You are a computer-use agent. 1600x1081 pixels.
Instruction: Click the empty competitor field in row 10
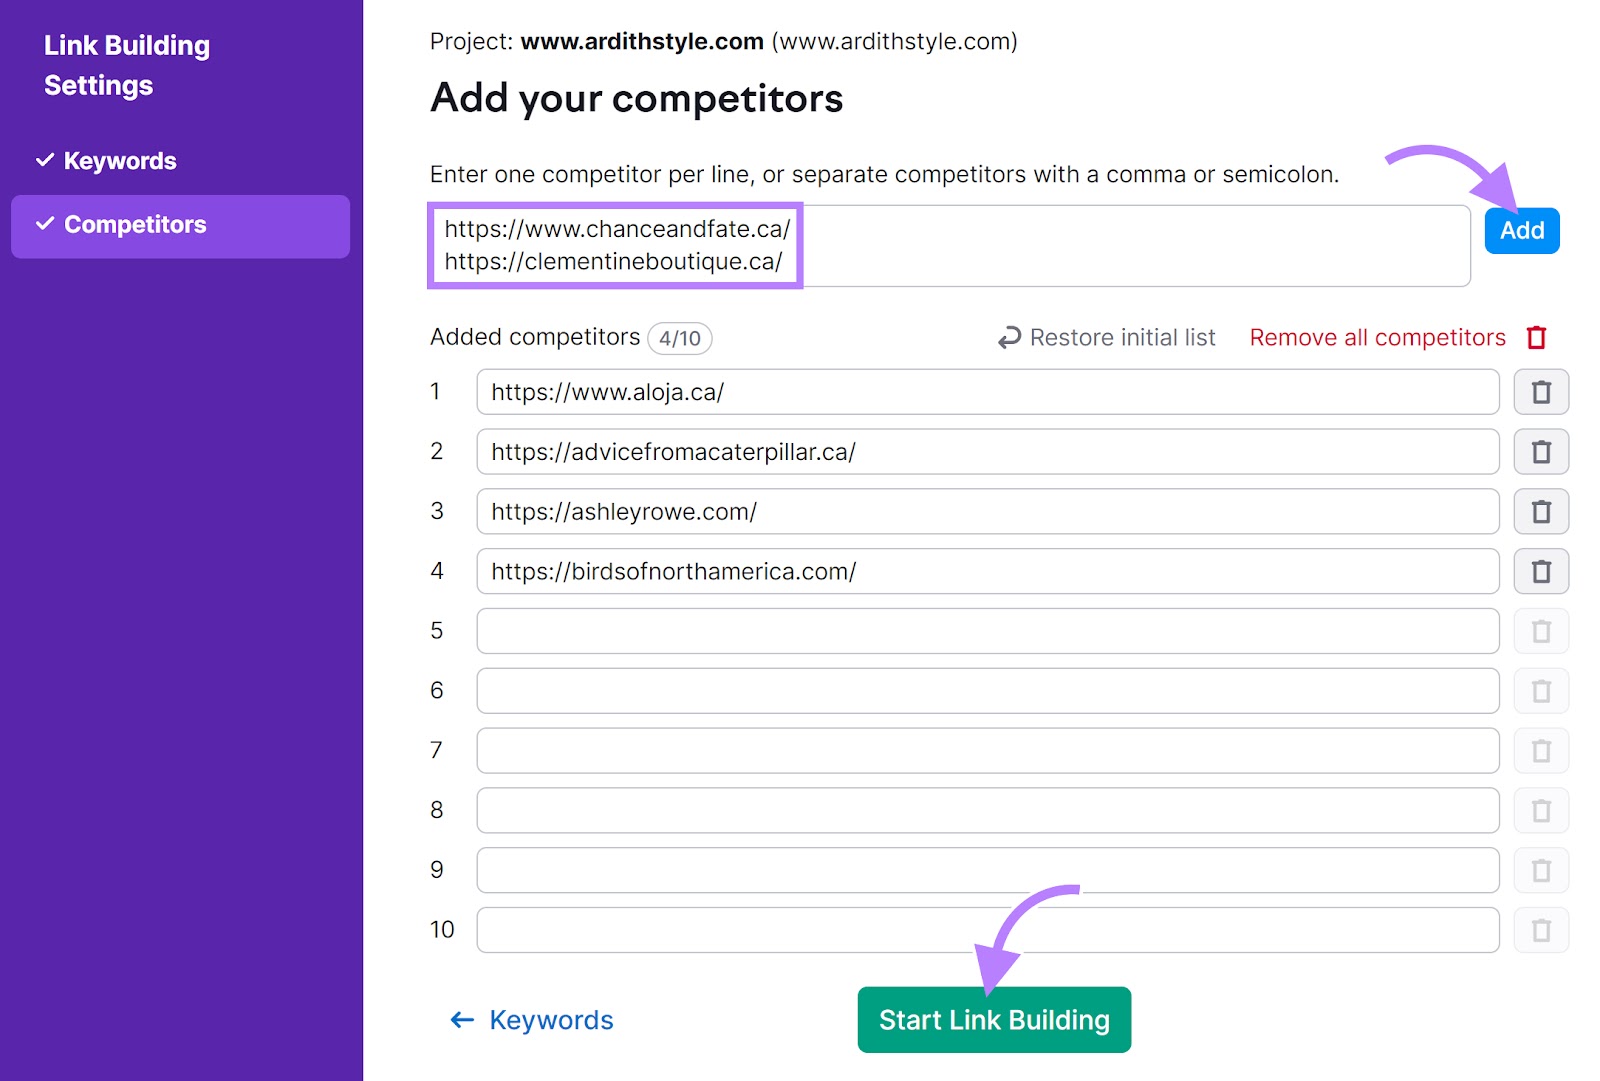pos(986,929)
